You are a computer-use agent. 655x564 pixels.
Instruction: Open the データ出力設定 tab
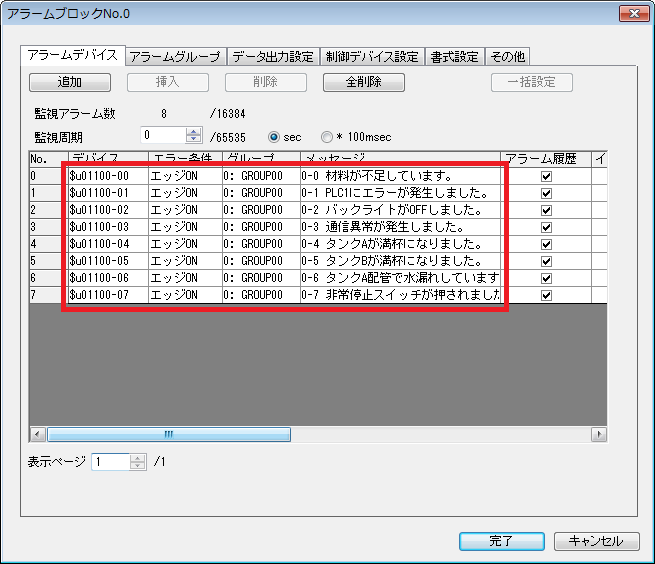coord(272,56)
